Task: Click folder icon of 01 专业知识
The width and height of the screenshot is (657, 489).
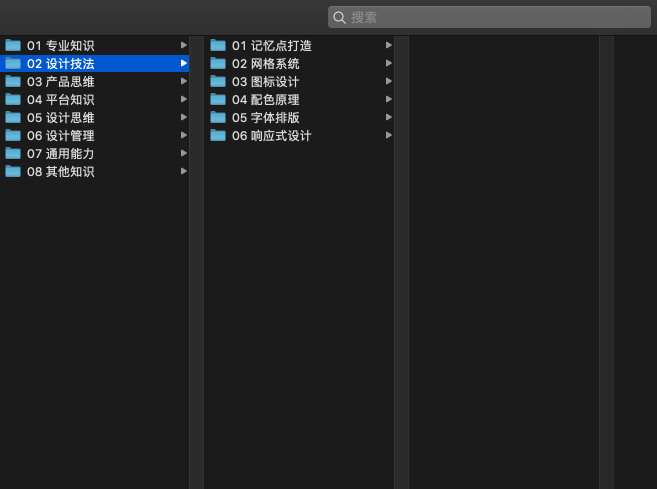Action: (13, 45)
